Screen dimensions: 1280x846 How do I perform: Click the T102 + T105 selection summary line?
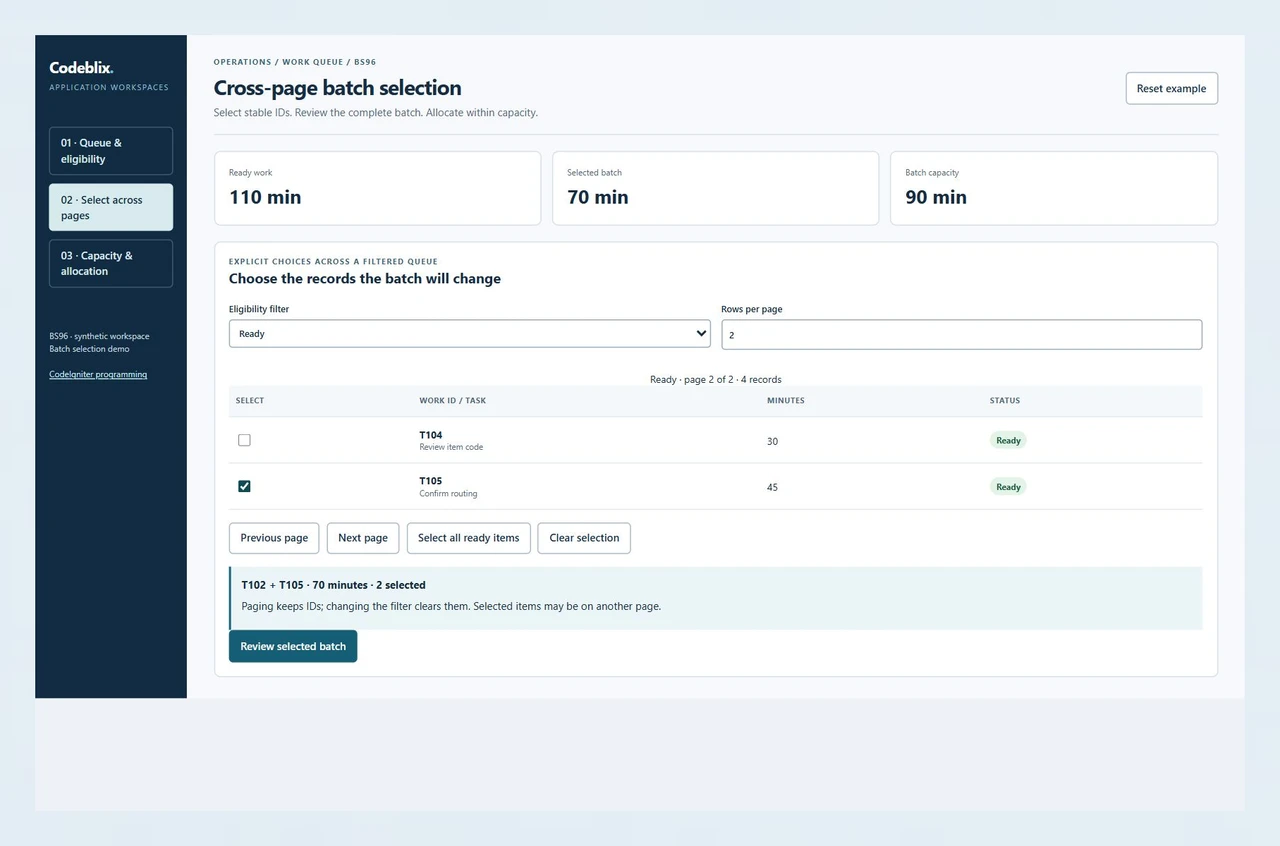334,585
